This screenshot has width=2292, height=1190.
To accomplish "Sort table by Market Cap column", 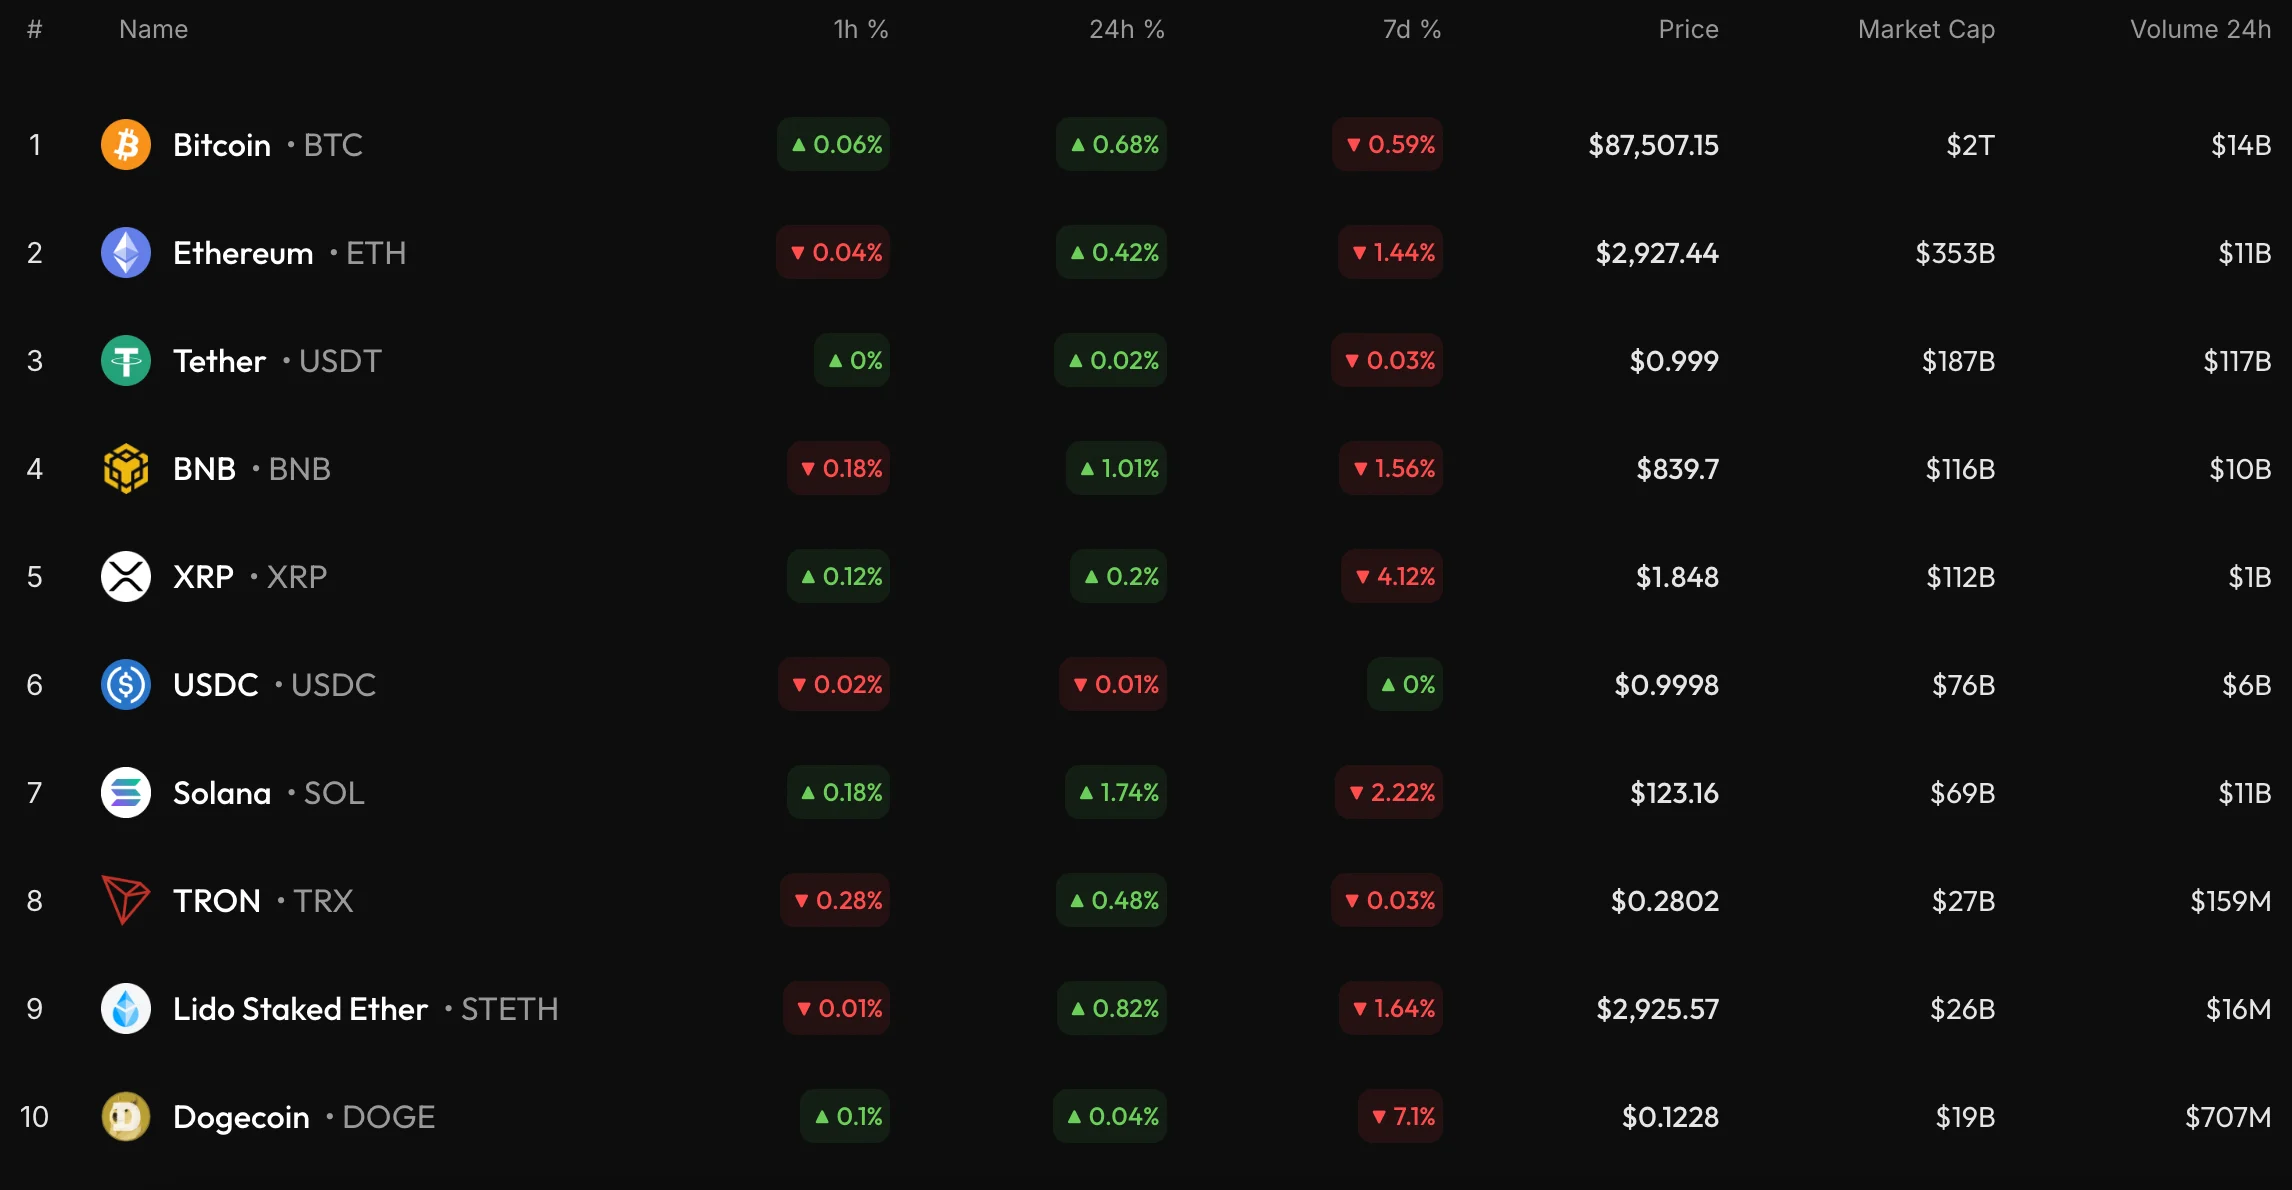I will (1926, 30).
